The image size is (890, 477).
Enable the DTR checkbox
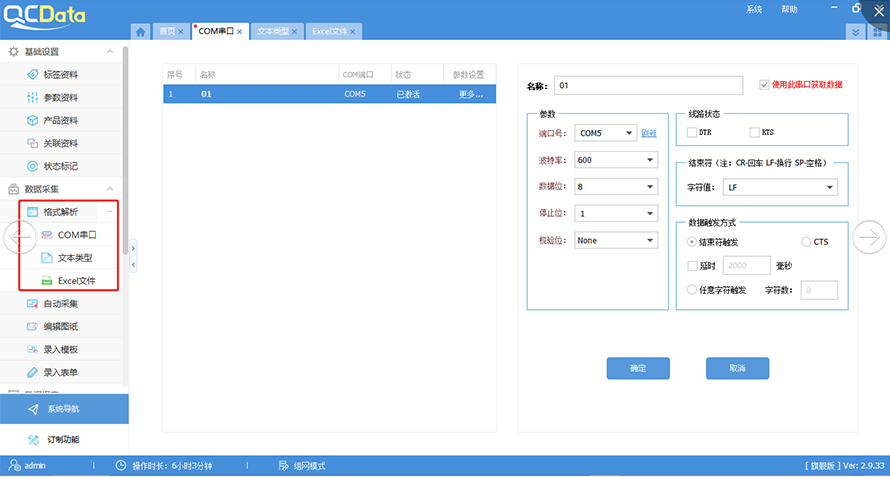coord(692,132)
